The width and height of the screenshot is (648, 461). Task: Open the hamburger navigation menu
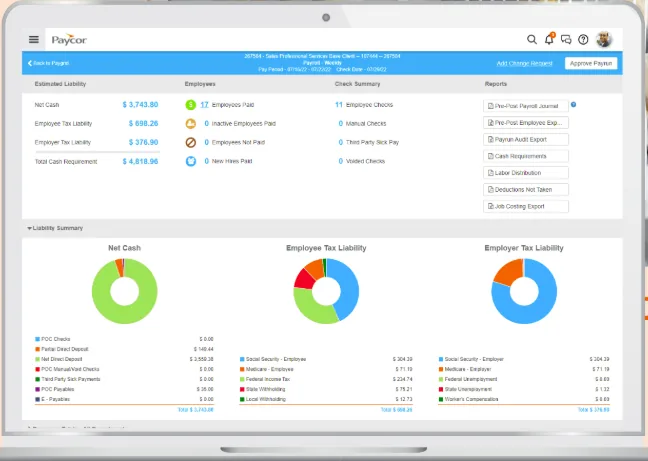[34, 40]
